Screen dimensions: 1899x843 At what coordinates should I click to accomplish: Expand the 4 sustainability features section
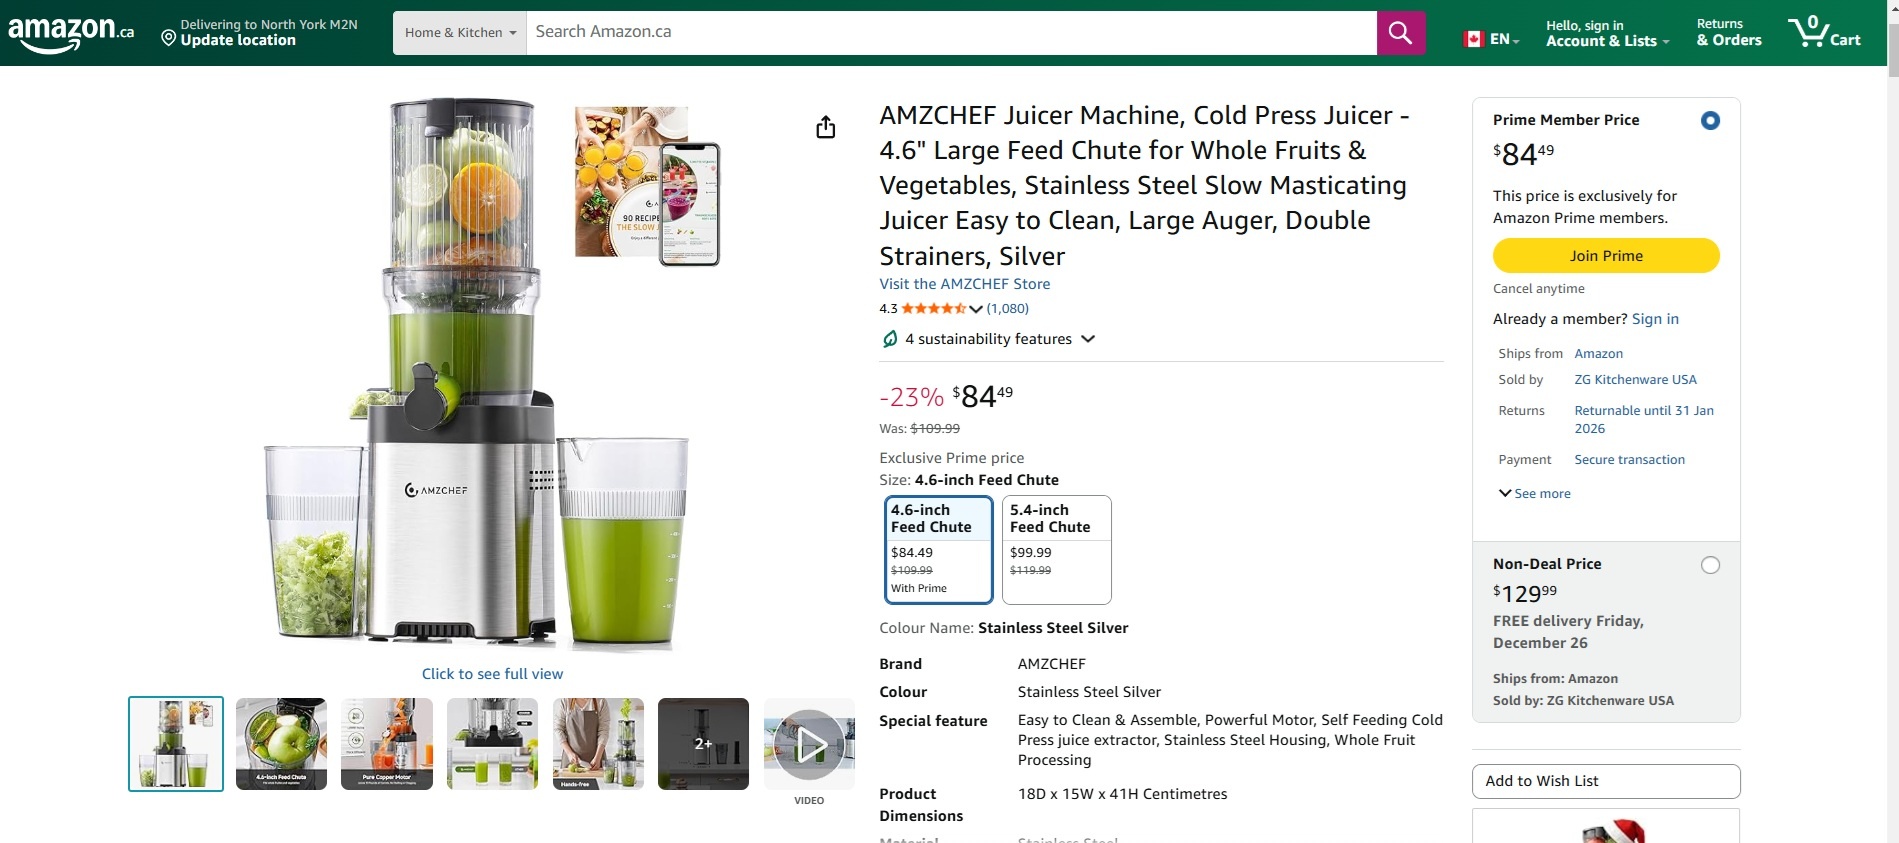[1088, 339]
